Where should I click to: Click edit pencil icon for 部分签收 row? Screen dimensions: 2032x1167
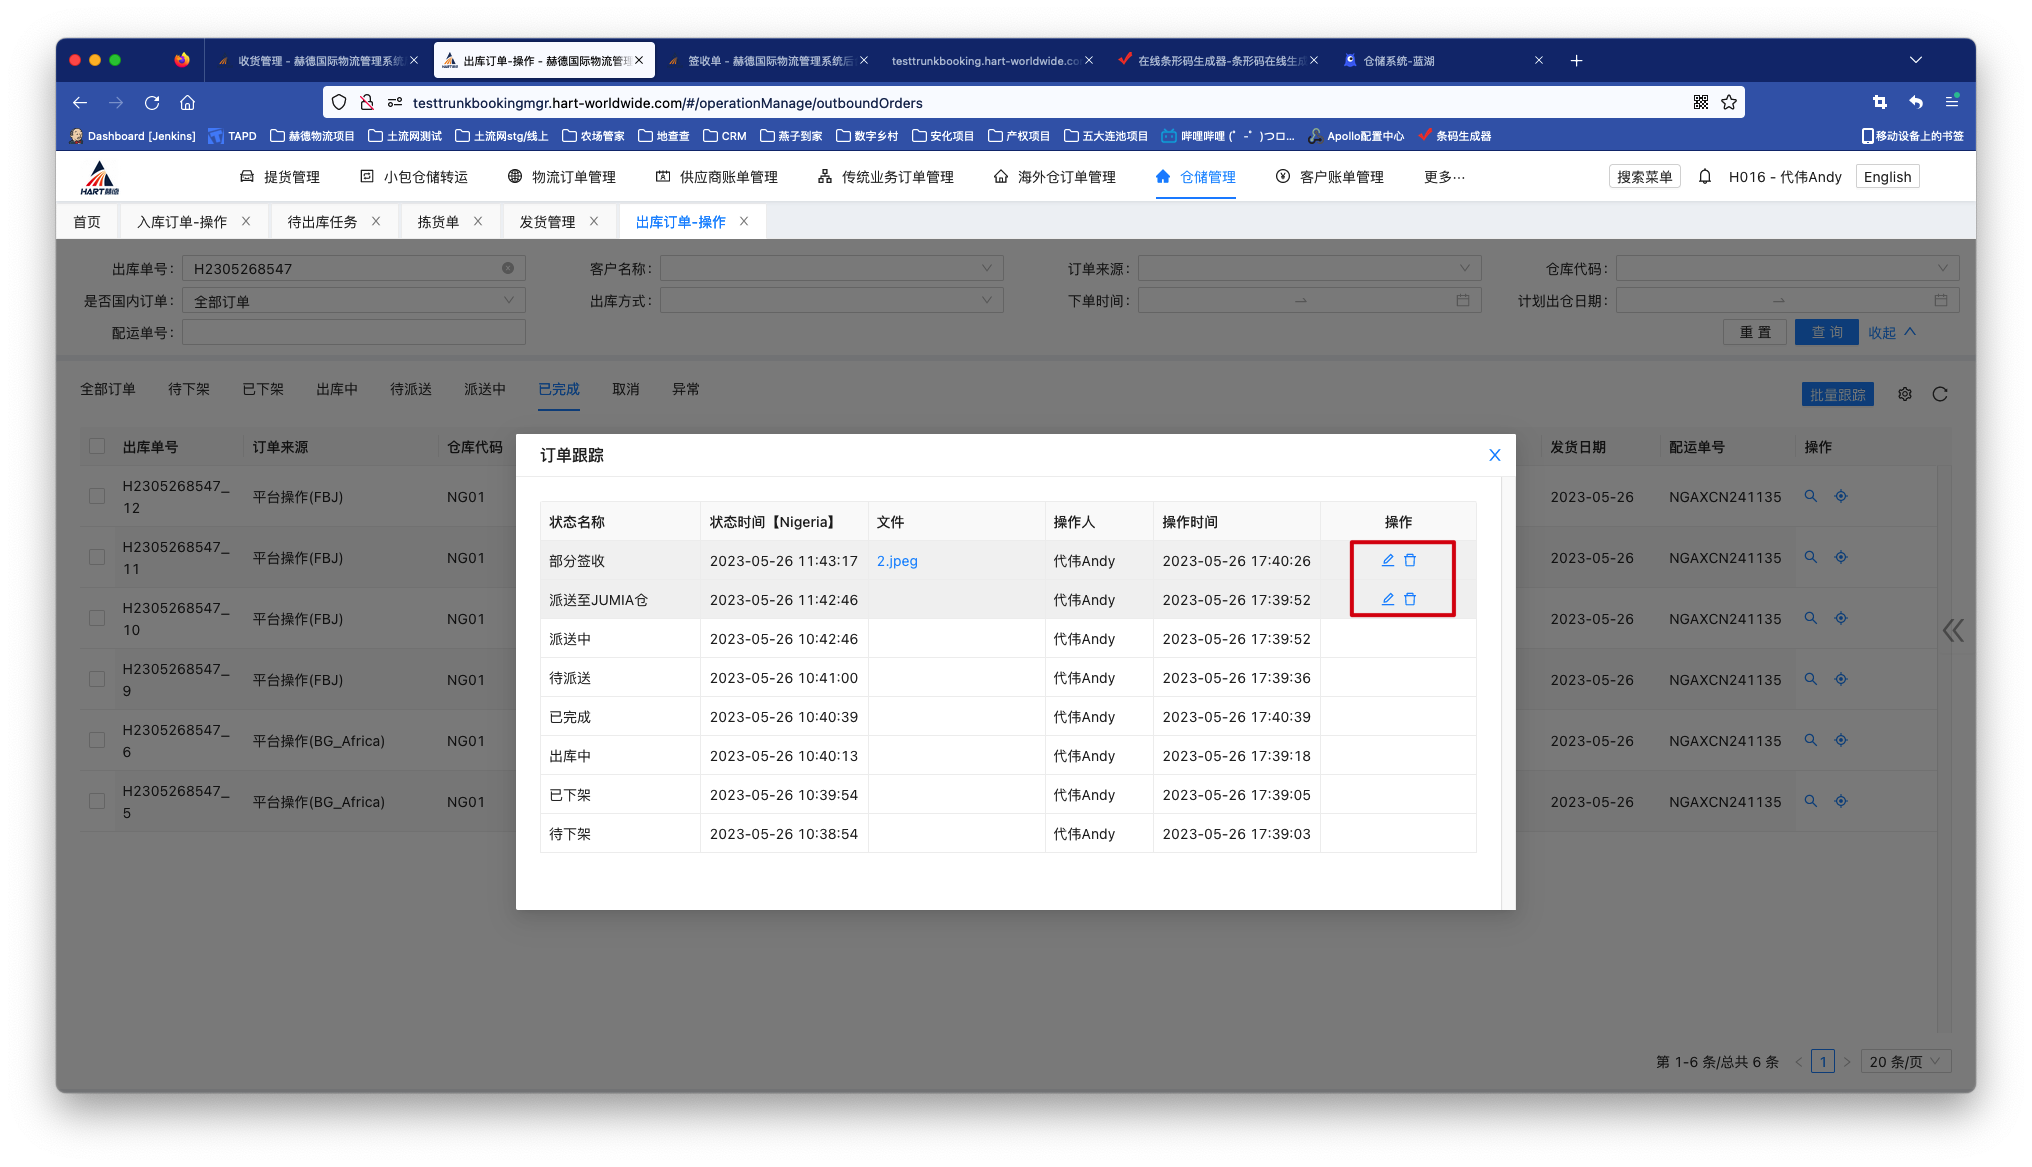[1387, 560]
